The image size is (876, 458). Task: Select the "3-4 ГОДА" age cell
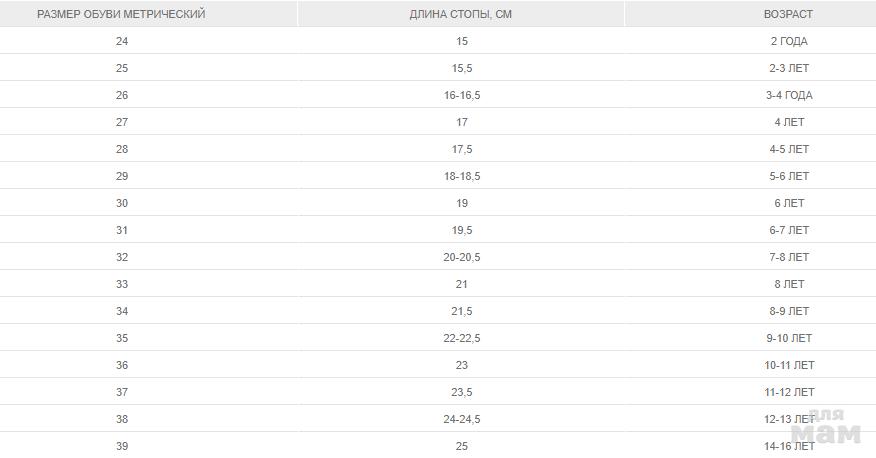pyautogui.click(x=788, y=95)
